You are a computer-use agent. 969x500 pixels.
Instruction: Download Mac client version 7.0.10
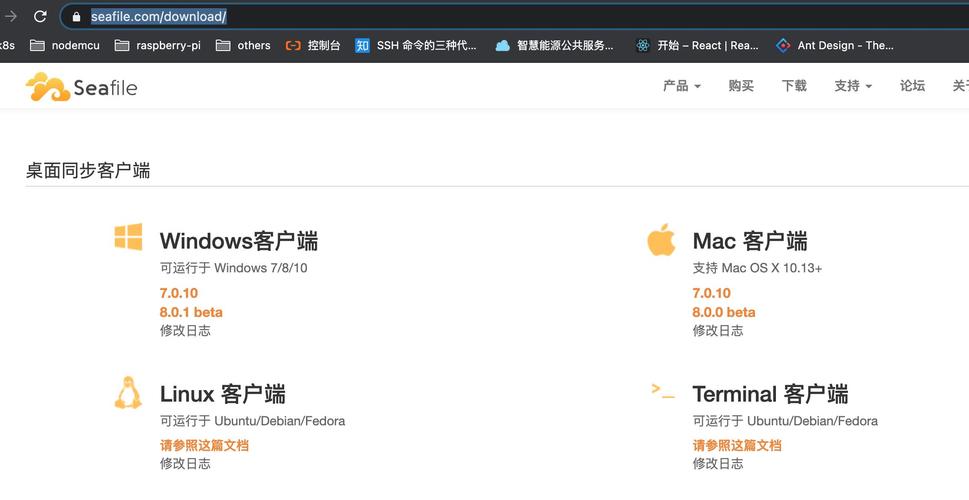[711, 293]
